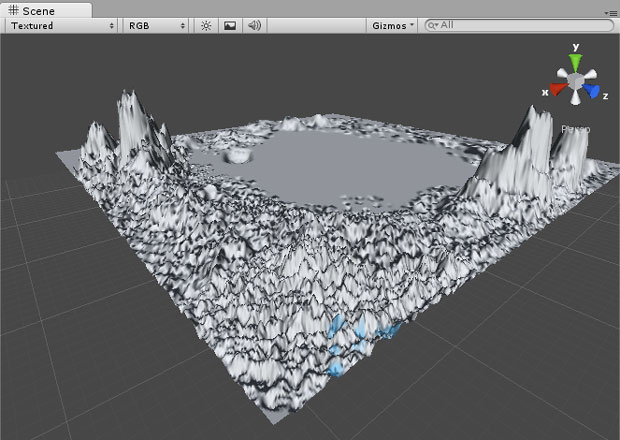This screenshot has height=440, width=620.
Task: Click the white upper-left cone of the gizmo
Action: coord(561,73)
